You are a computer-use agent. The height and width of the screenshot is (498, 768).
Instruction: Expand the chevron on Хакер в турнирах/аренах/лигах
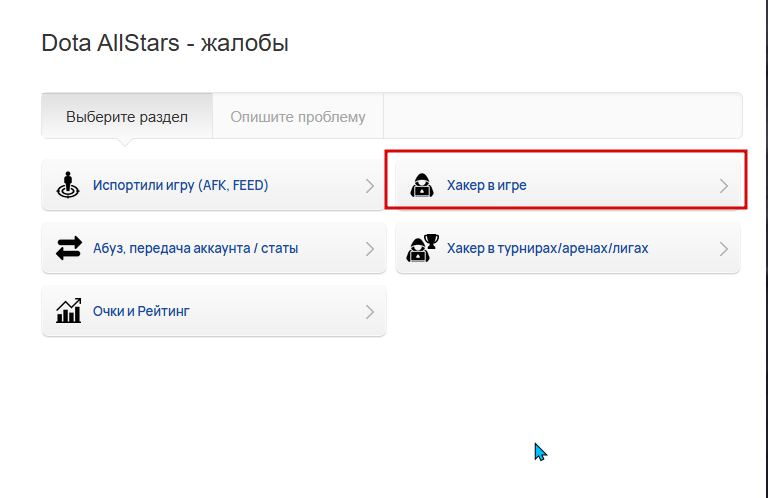point(724,249)
